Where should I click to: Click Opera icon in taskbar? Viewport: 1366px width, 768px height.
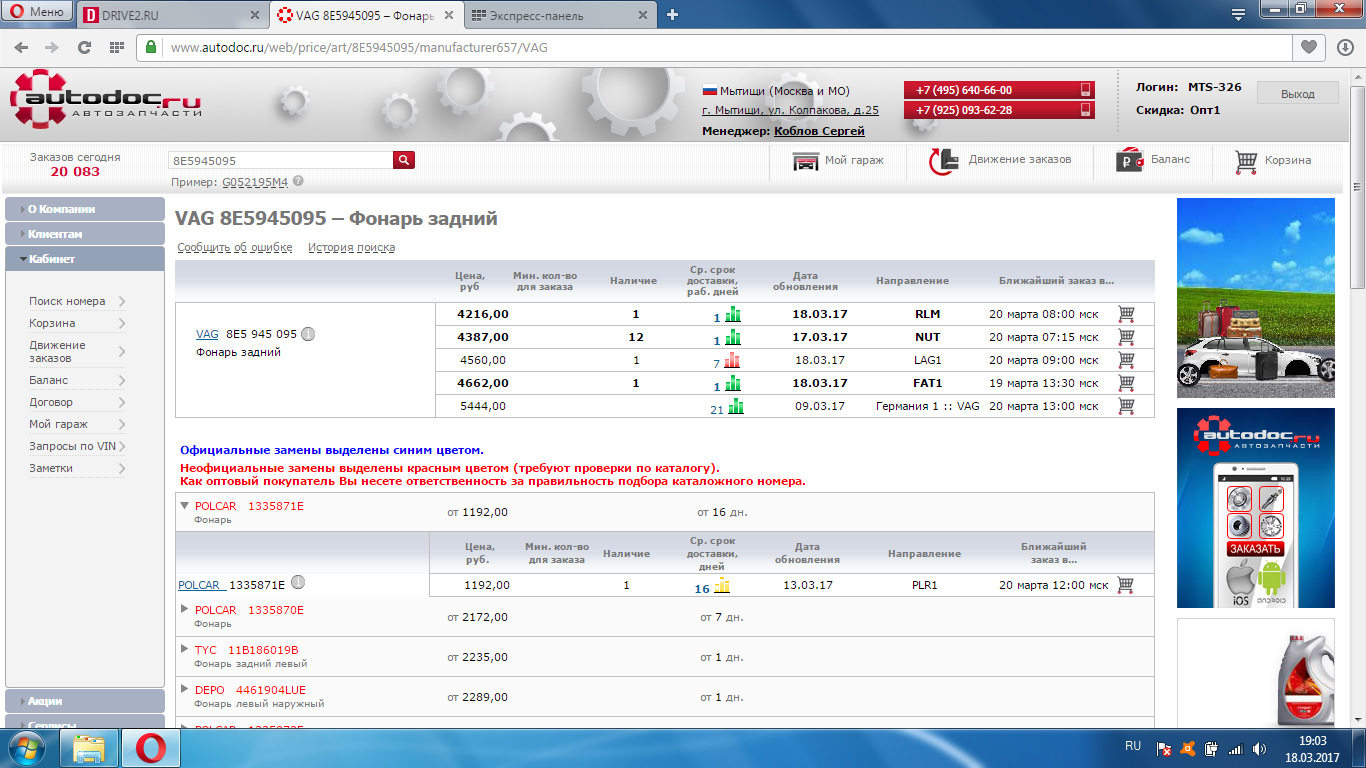[x=151, y=748]
